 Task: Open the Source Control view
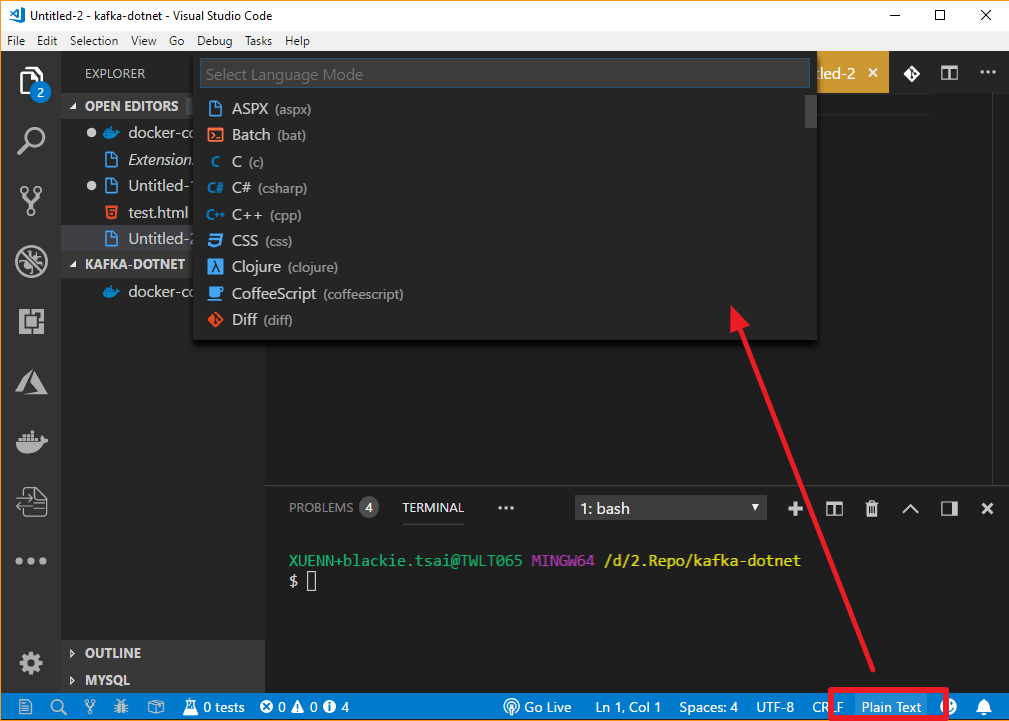click(31, 201)
